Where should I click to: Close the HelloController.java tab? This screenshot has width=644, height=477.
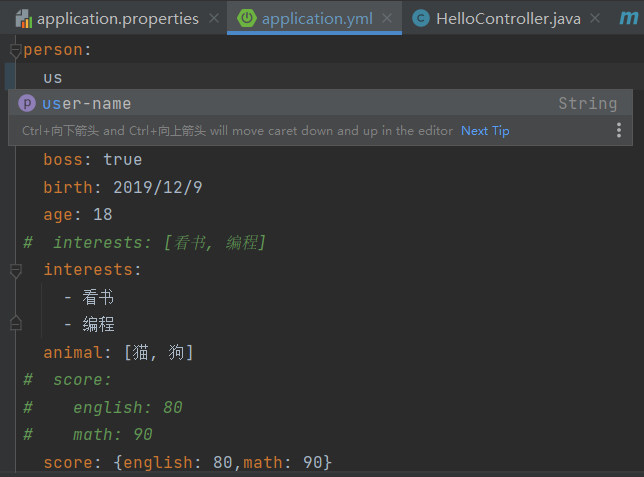[x=596, y=19]
